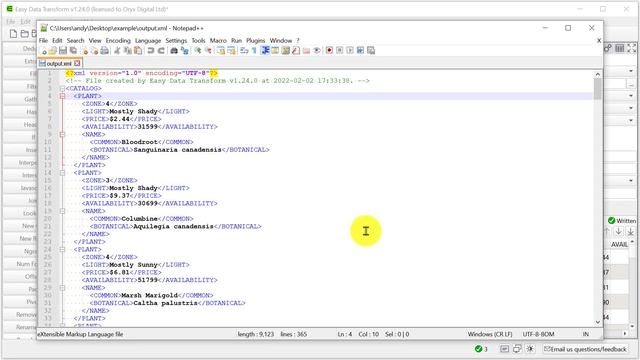640x360 pixels.
Task: Print the document using Print icon
Action: [x=104, y=50]
